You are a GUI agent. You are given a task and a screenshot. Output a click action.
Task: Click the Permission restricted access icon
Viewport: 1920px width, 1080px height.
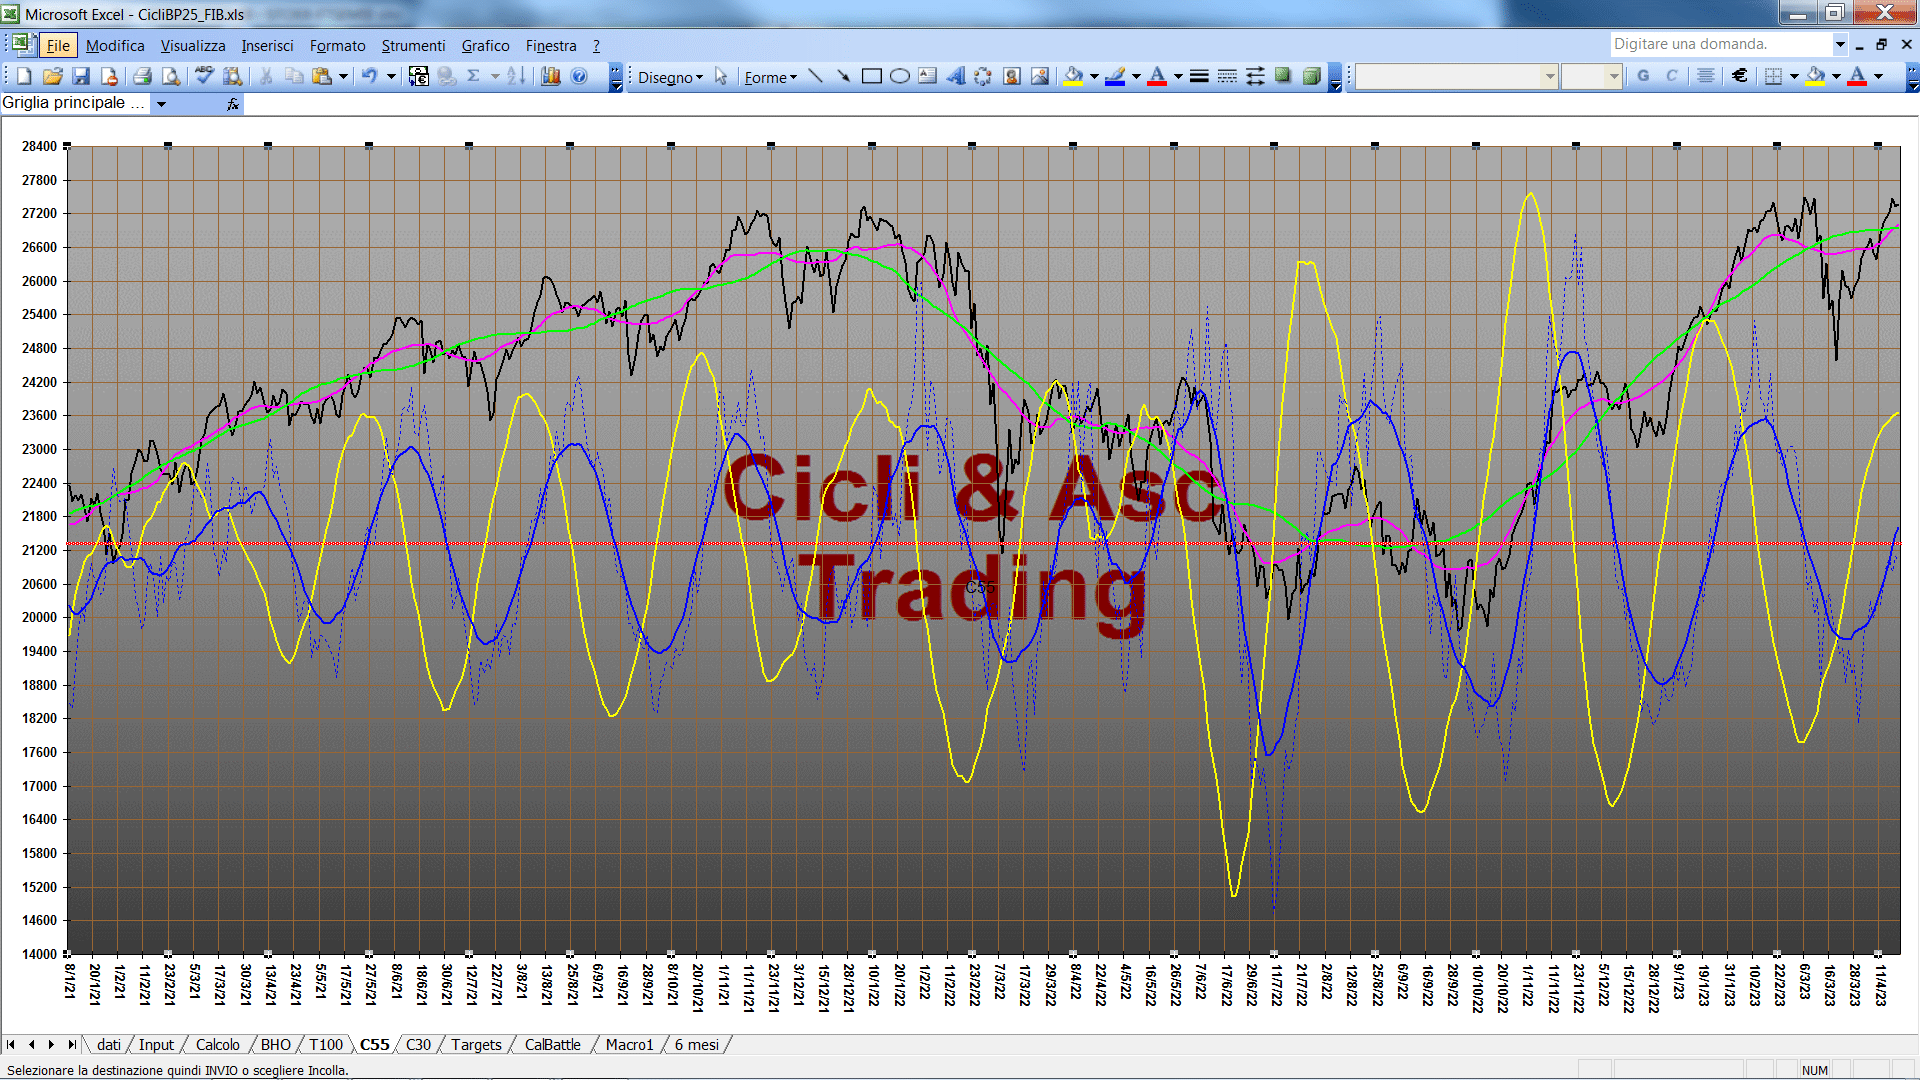(x=109, y=76)
